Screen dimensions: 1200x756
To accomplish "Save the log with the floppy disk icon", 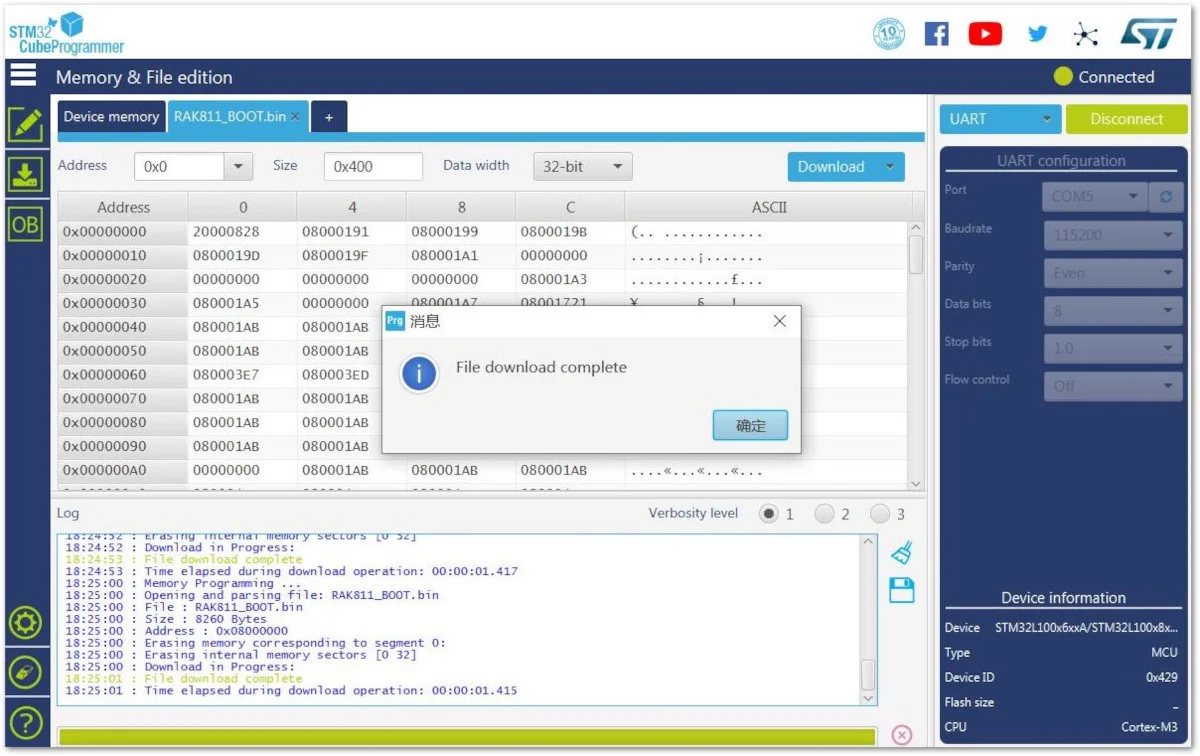I will click(x=901, y=590).
